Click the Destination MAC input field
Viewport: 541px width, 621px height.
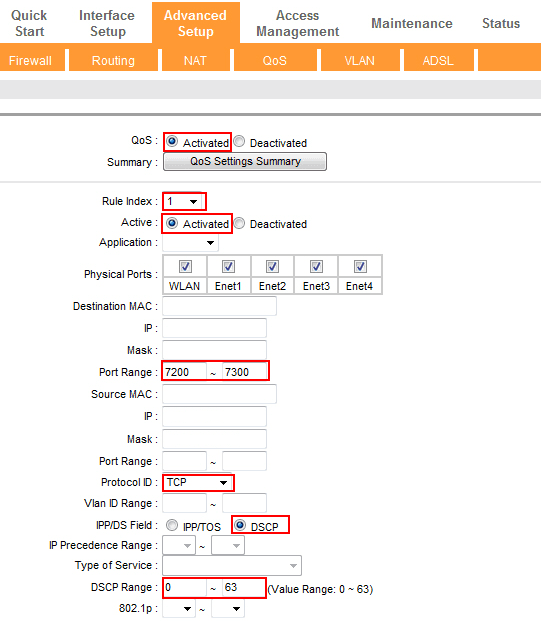219,306
